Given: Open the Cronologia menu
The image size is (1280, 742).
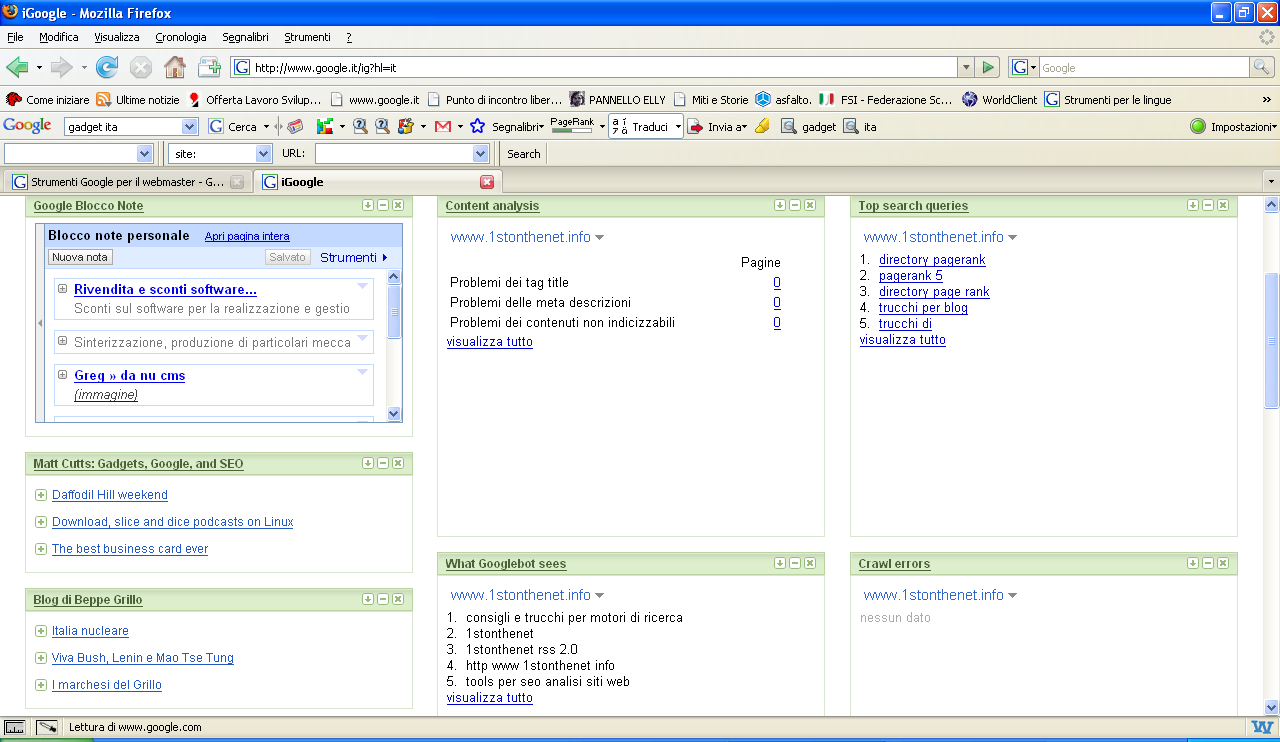Looking at the screenshot, I should click(181, 37).
